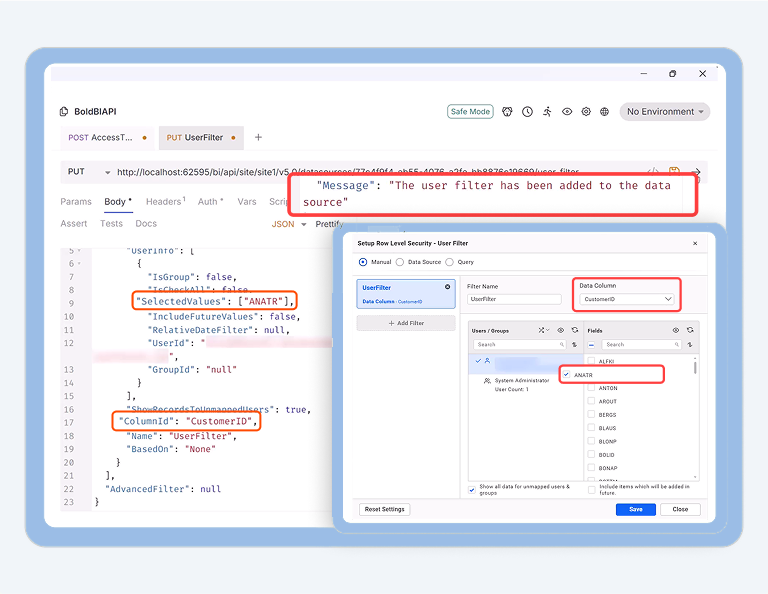The width and height of the screenshot is (768, 594).
Task: Click the BoldBIAPI collection icon
Action: tap(64, 112)
